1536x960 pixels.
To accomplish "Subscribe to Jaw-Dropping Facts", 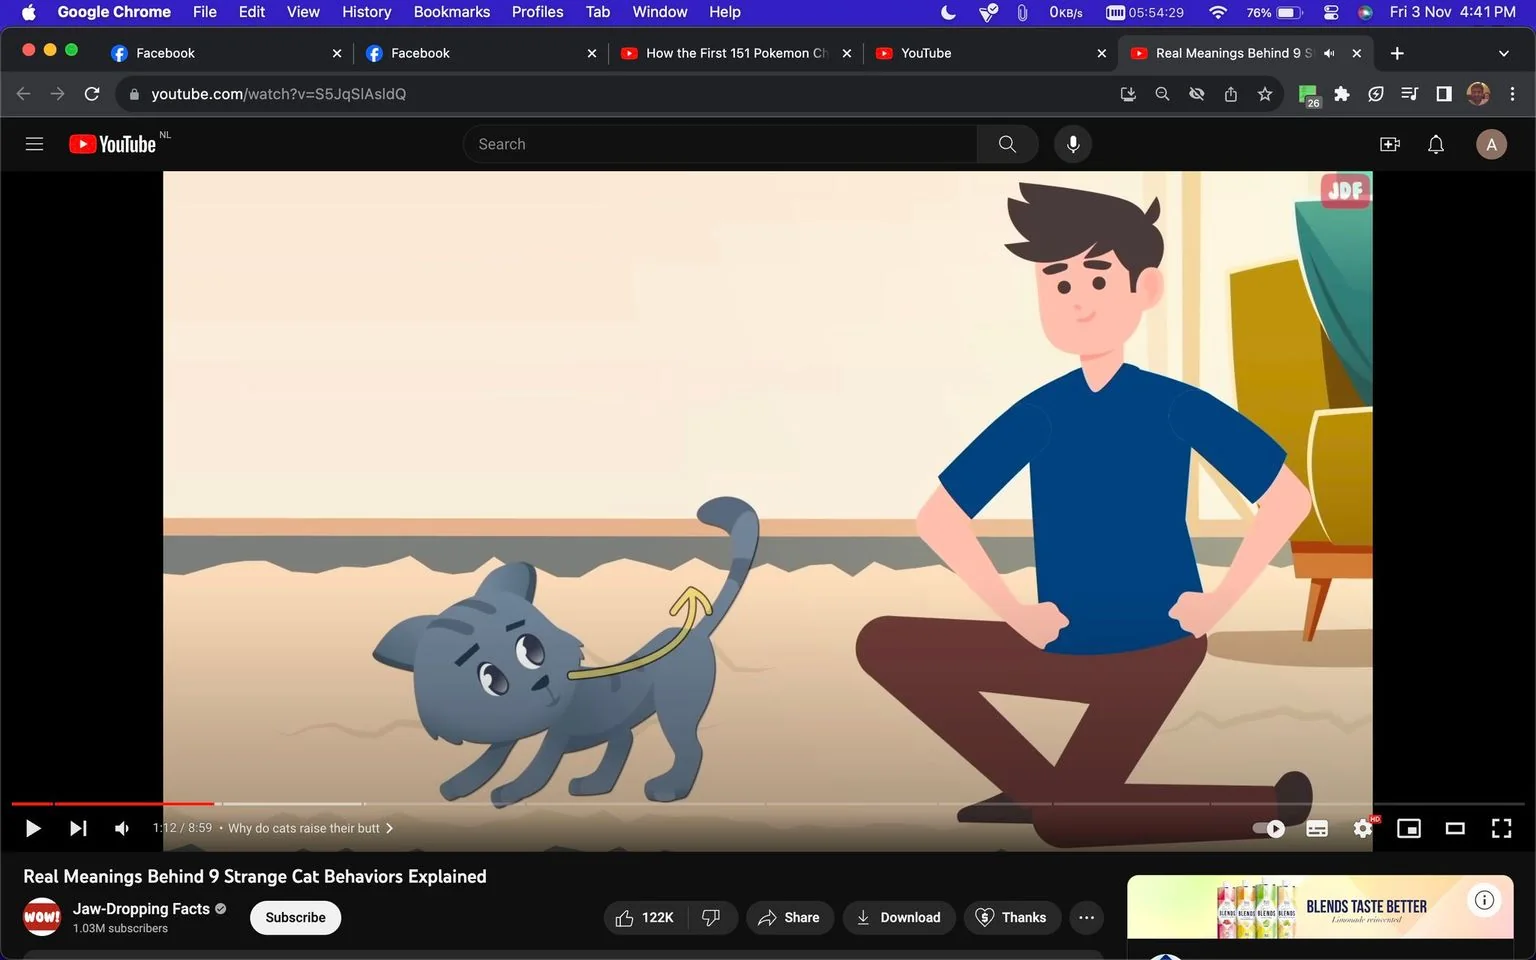I will point(295,917).
